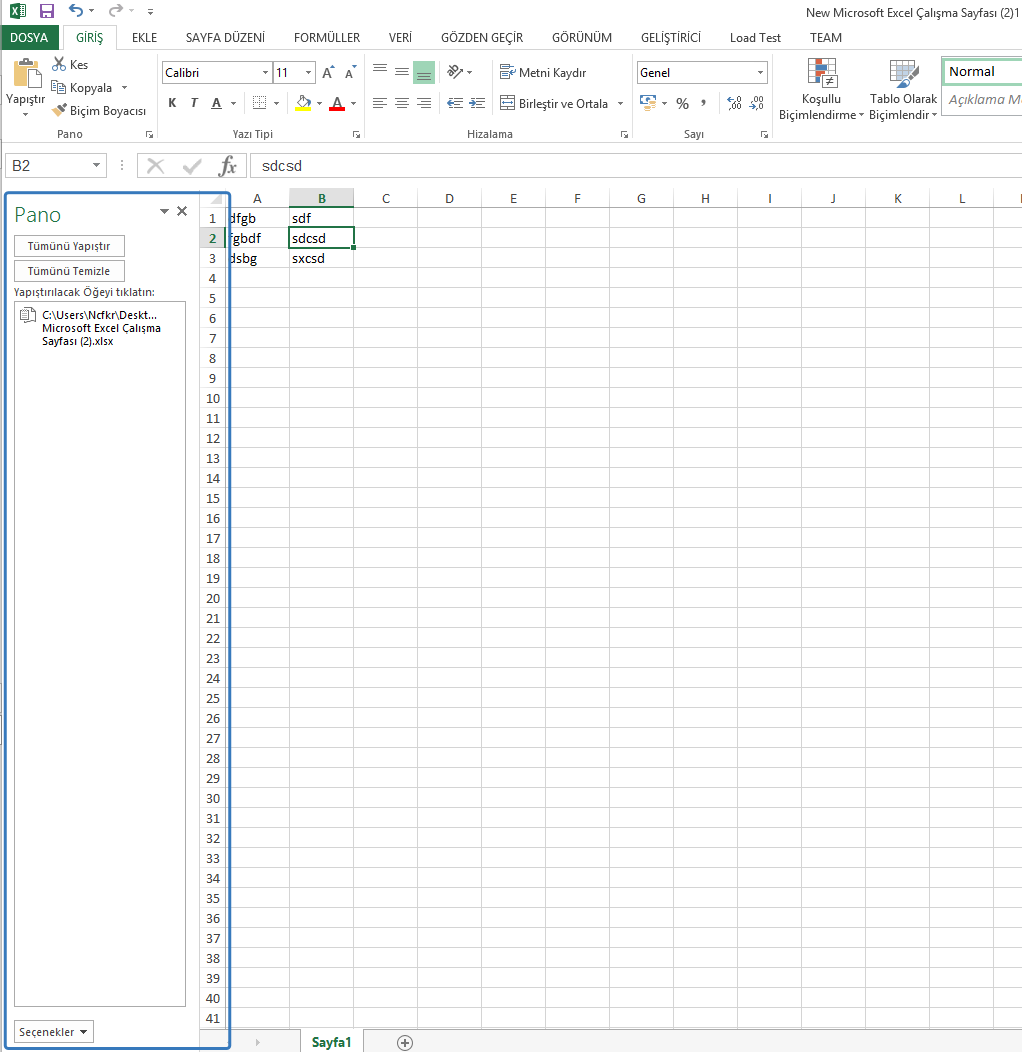Image resolution: width=1022 pixels, height=1052 pixels.
Task: Open the DOSYA tab
Action: (29, 38)
